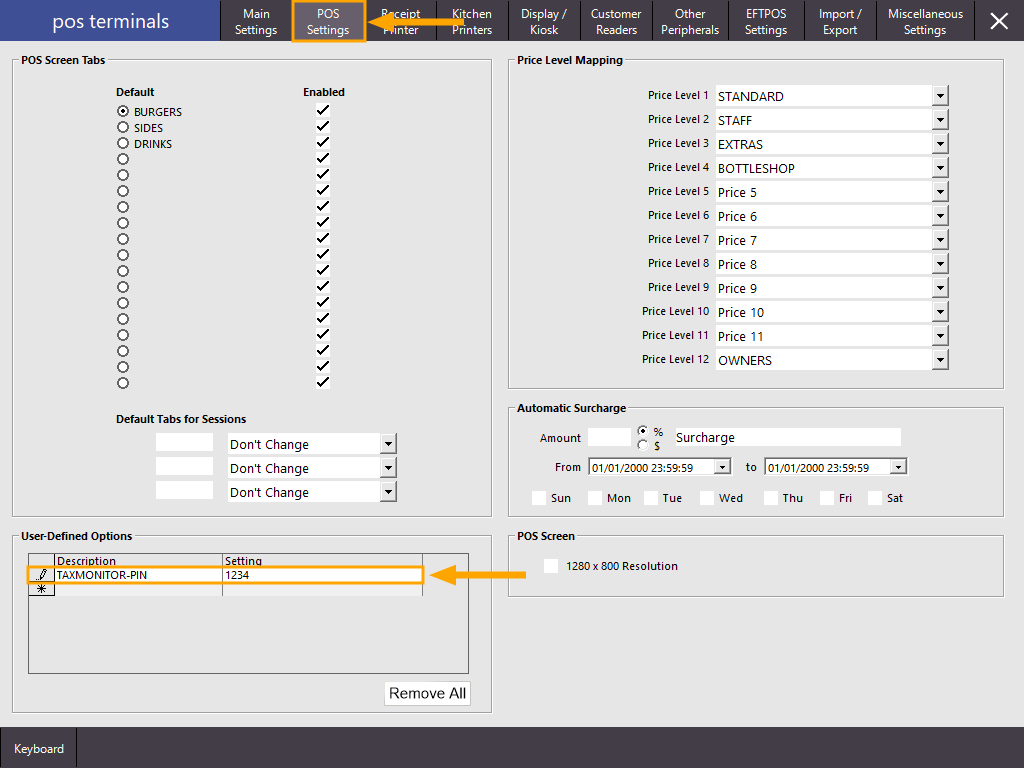Open the Receipt Printer tab
1024x768 pixels.
pos(400,20)
